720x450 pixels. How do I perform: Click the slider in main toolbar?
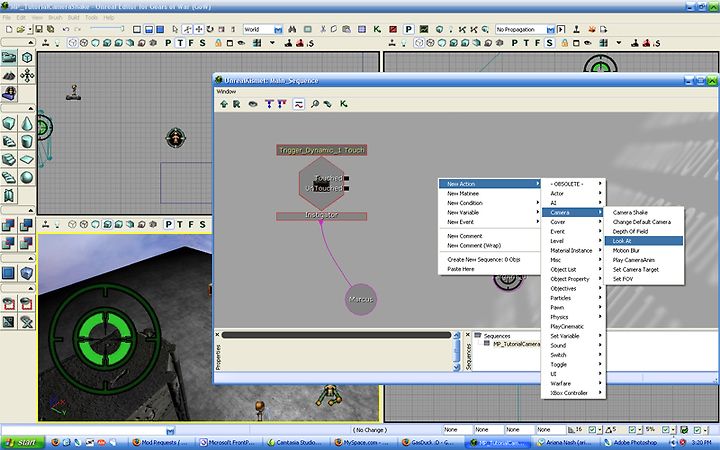pos(107,28)
